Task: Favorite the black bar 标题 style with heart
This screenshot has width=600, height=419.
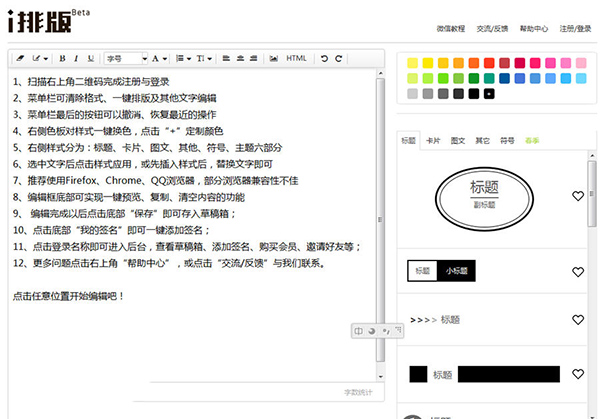Action: point(578,374)
